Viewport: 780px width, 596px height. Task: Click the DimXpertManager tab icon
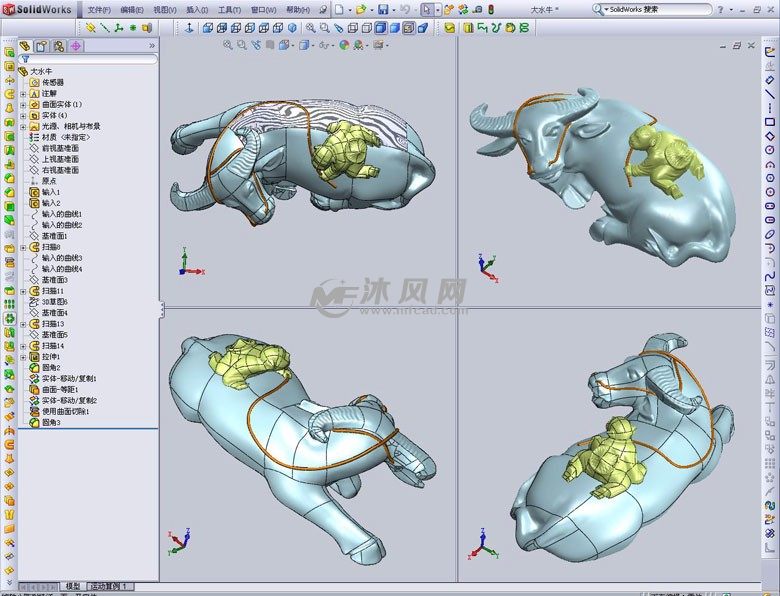click(x=77, y=46)
